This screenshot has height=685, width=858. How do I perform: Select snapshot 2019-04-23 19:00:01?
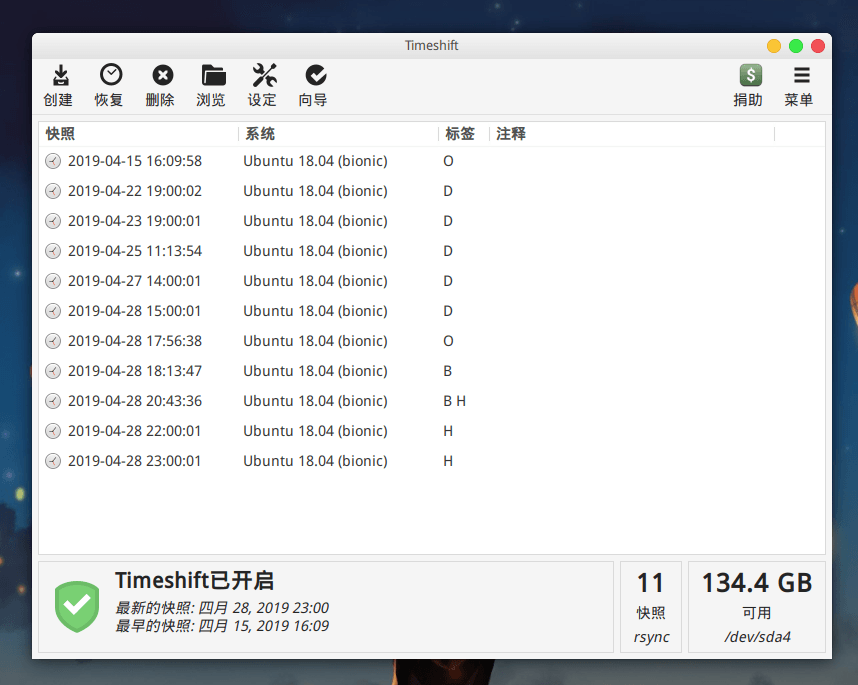pyautogui.click(x=432, y=221)
